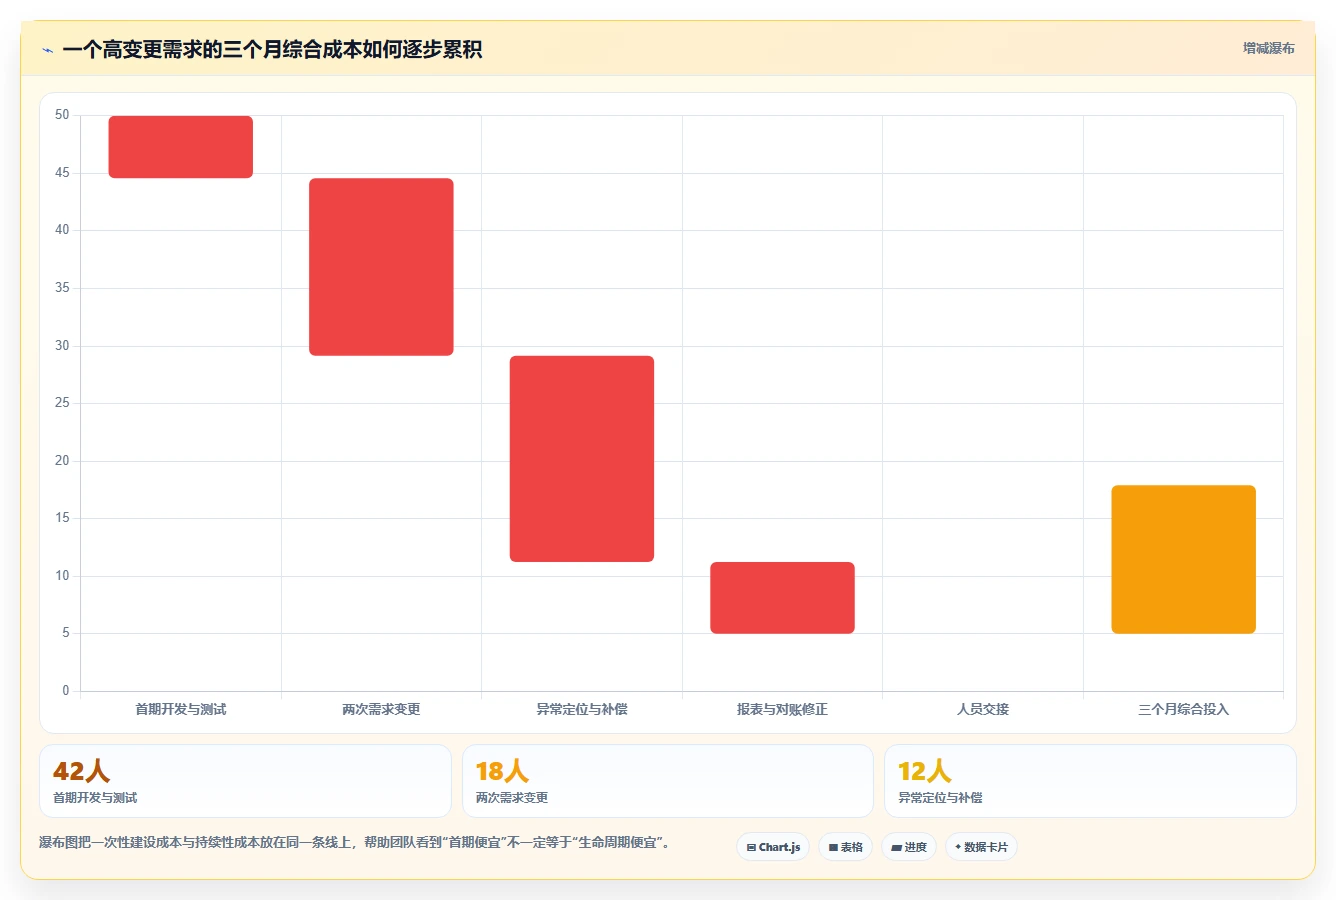Viewport: 1336px width, 900px height.
Task: Open the 18人 两次需求变更 card
Action: pos(668,781)
